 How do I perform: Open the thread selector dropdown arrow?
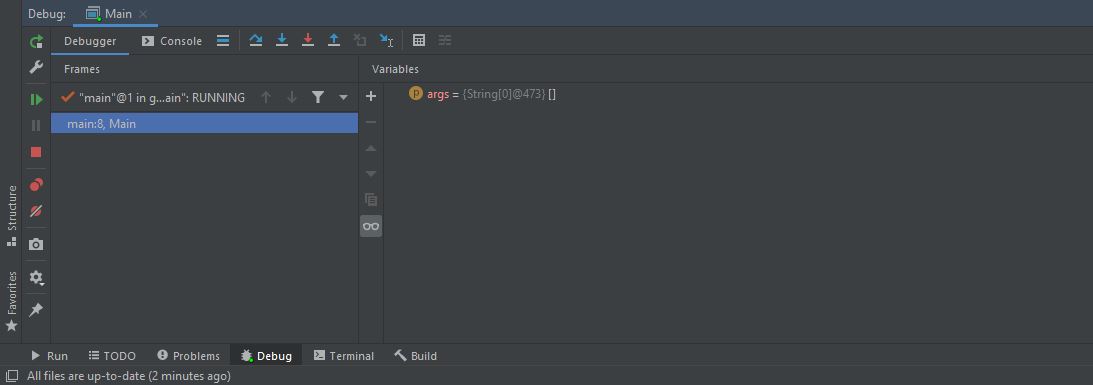pyautogui.click(x=343, y=98)
